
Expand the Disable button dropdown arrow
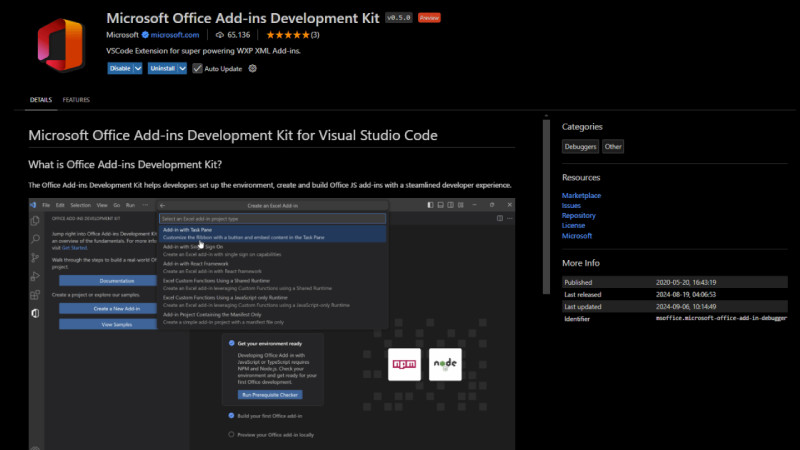pos(139,68)
